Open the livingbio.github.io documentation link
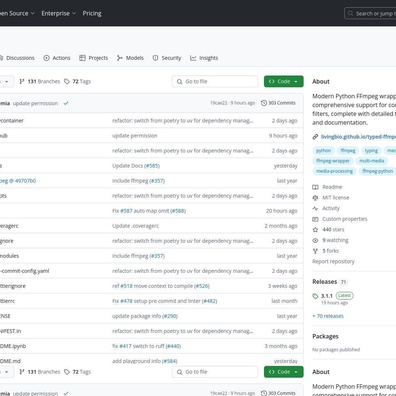 [358, 137]
